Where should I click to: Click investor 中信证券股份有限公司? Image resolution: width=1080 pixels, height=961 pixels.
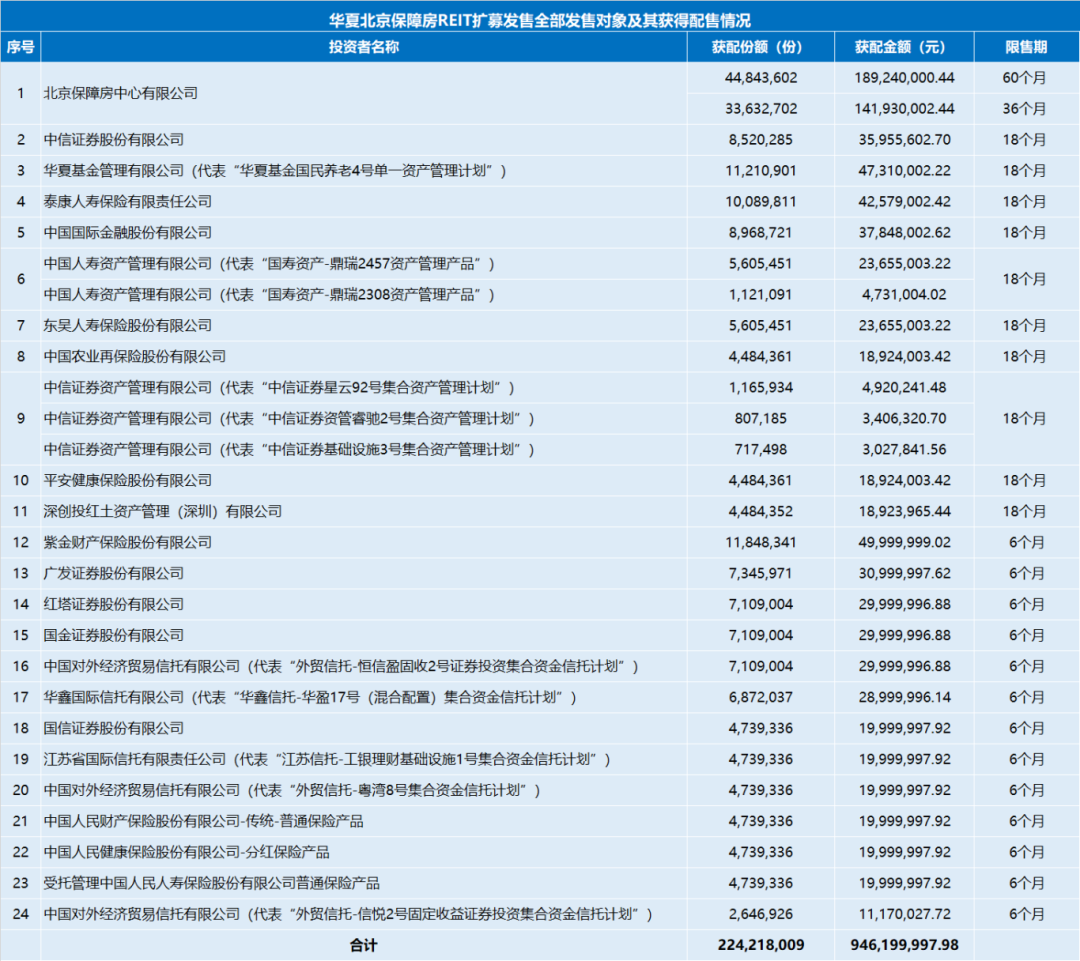114,140
